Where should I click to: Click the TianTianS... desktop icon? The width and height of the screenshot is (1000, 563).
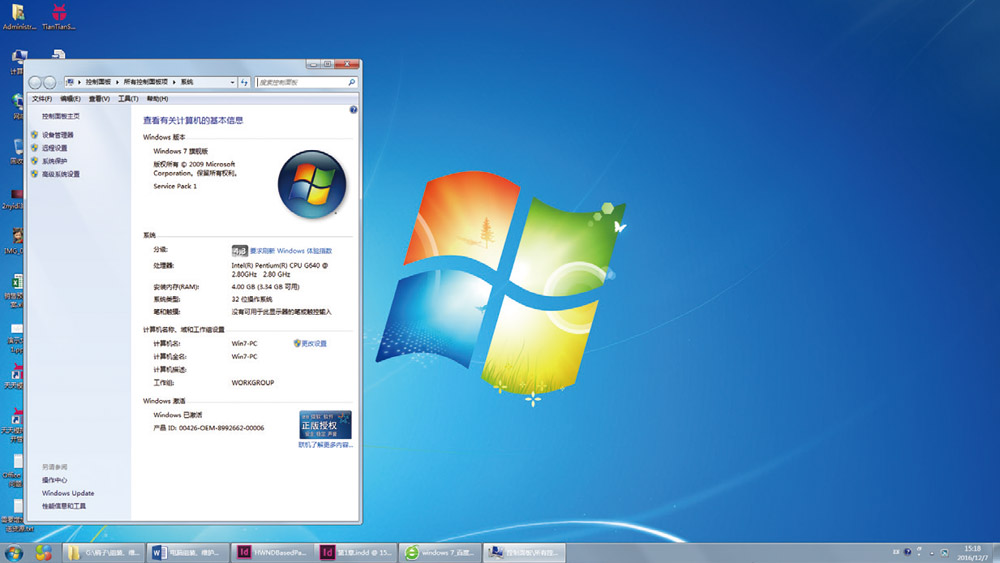[59, 17]
